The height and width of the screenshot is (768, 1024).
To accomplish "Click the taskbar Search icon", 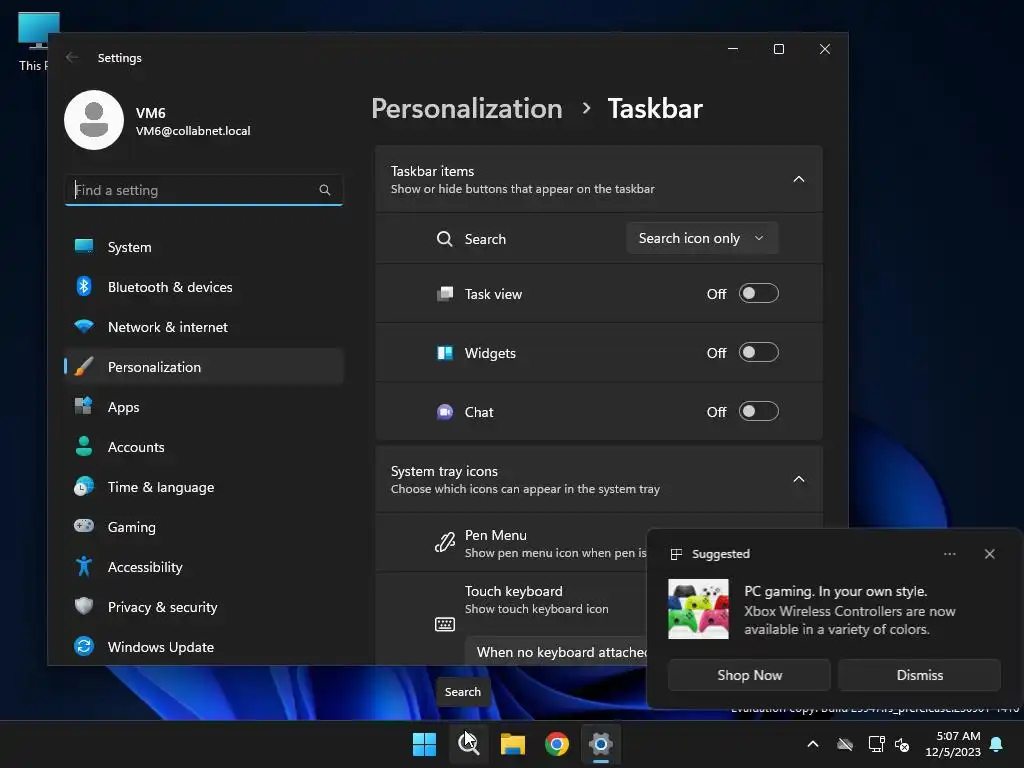I will (468, 744).
